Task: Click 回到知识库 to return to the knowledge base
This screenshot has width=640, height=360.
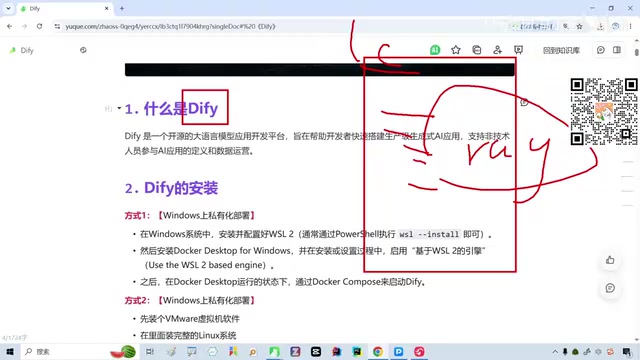Action: [561, 50]
